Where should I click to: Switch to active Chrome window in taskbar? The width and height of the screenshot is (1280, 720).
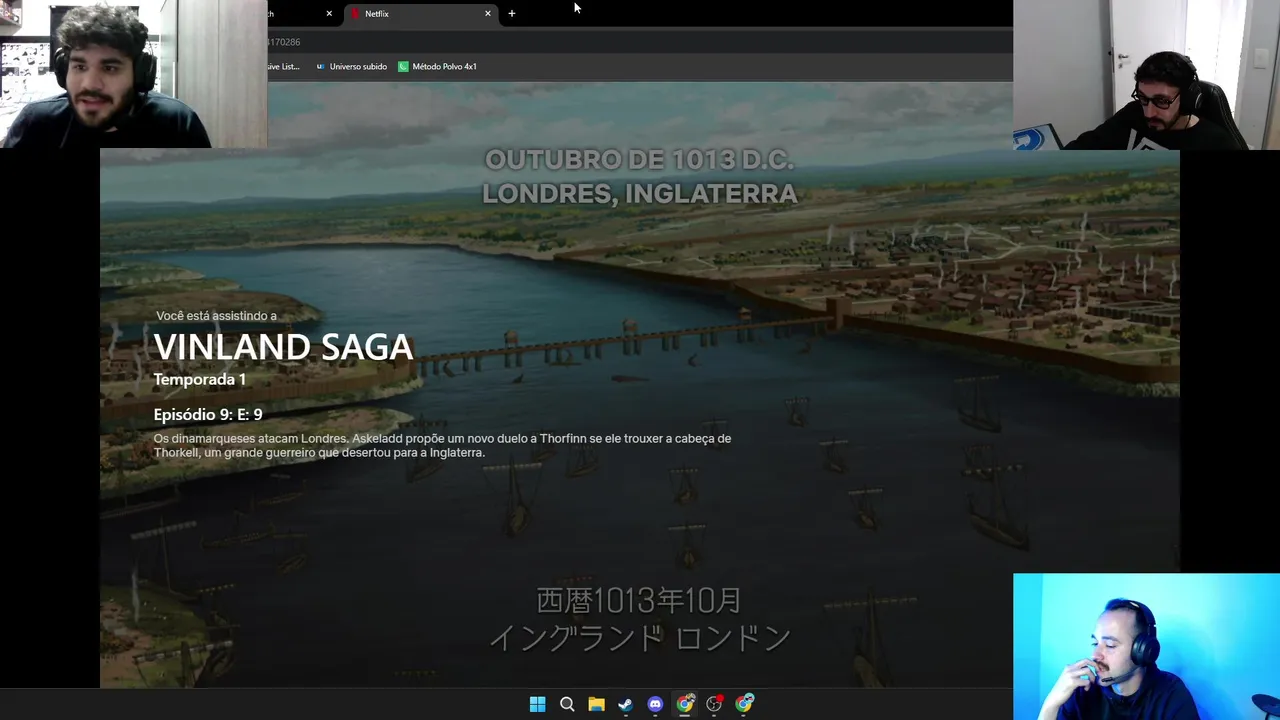coord(685,704)
